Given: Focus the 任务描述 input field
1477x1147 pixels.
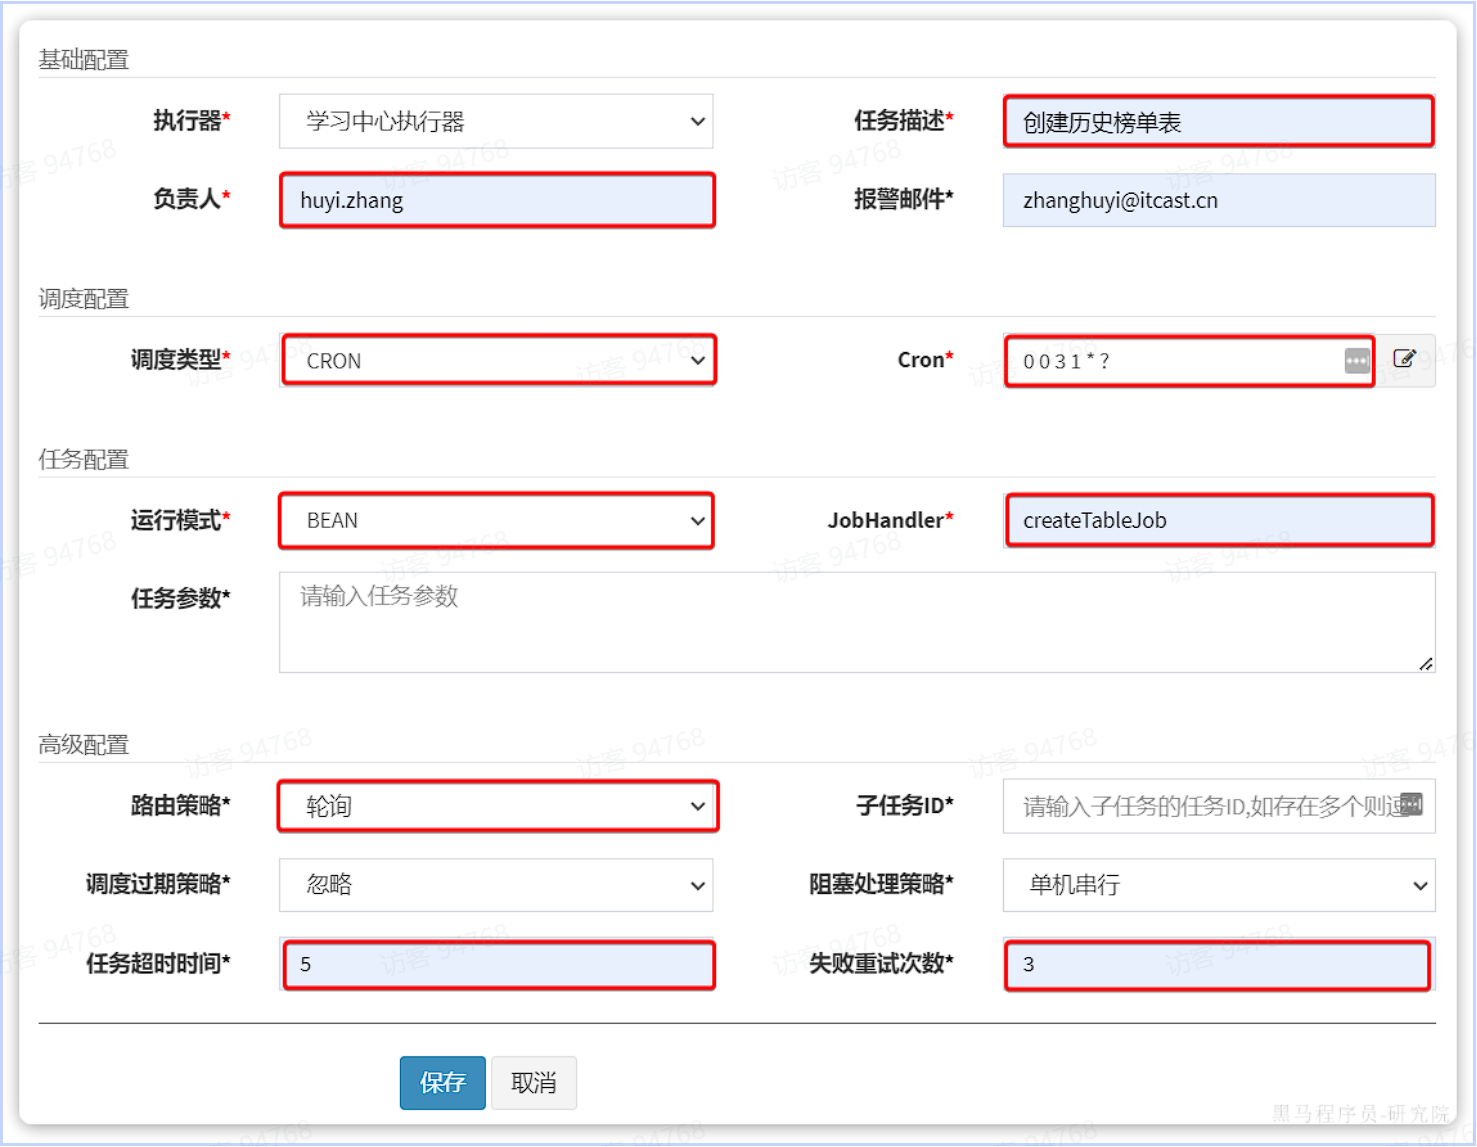Looking at the screenshot, I should [x=1219, y=121].
